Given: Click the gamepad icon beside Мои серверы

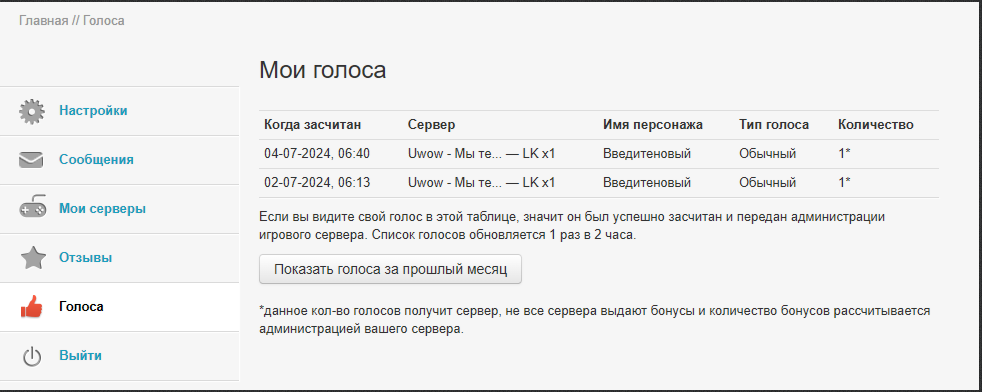Looking at the screenshot, I should click(x=32, y=209).
